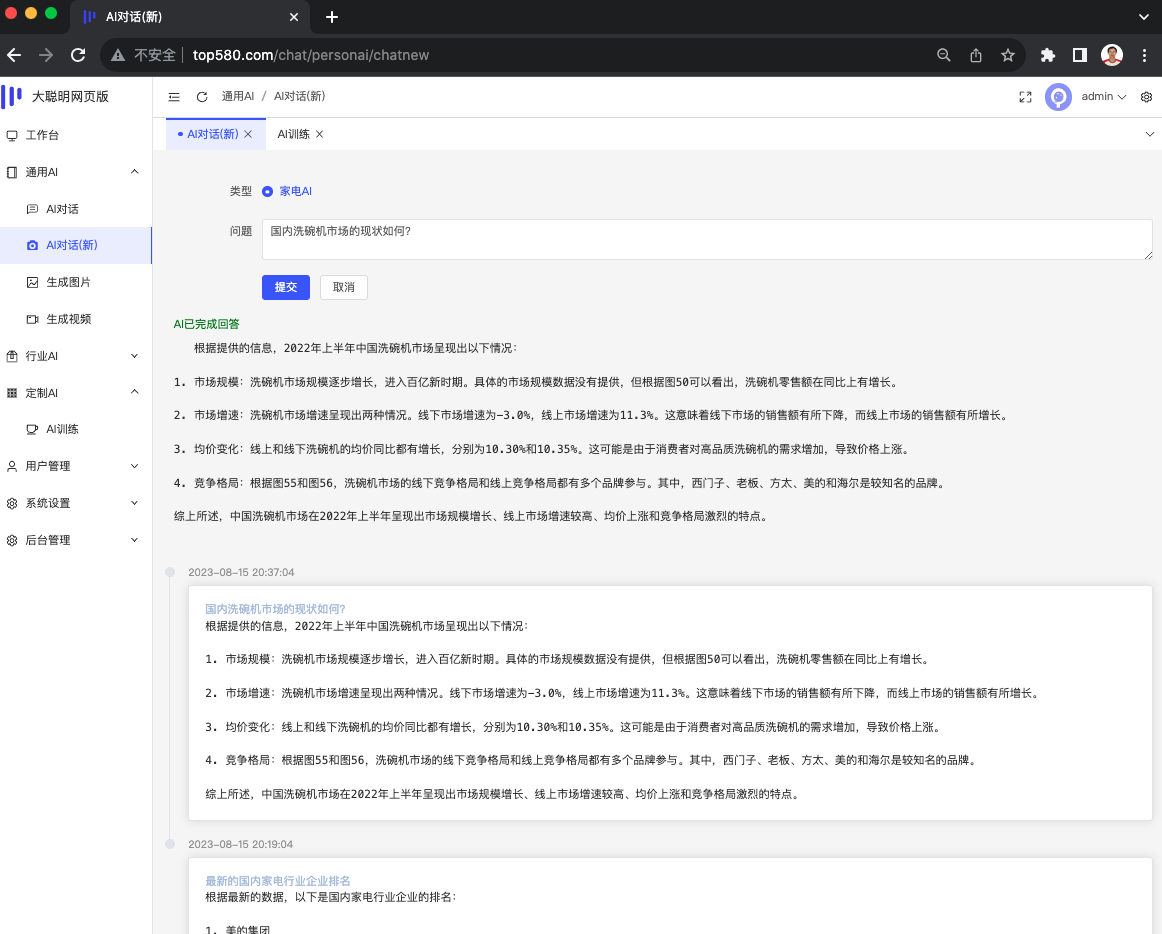Expand the 行业AI sidebar menu
The width and height of the screenshot is (1162, 934).
(x=76, y=356)
